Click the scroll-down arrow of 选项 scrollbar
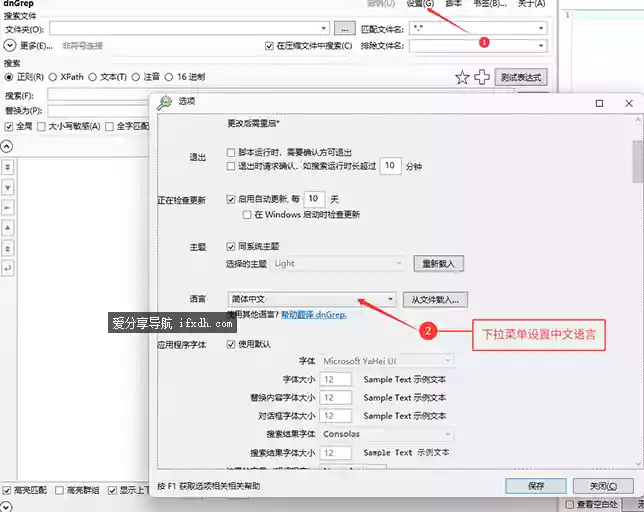The width and height of the screenshot is (644, 512). pos(638,464)
